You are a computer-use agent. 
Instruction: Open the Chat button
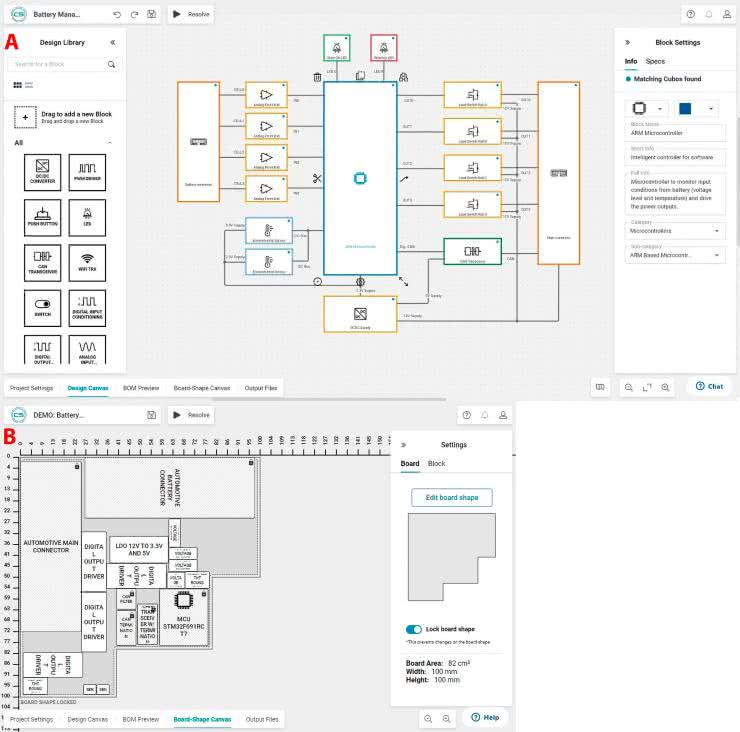(x=709, y=386)
